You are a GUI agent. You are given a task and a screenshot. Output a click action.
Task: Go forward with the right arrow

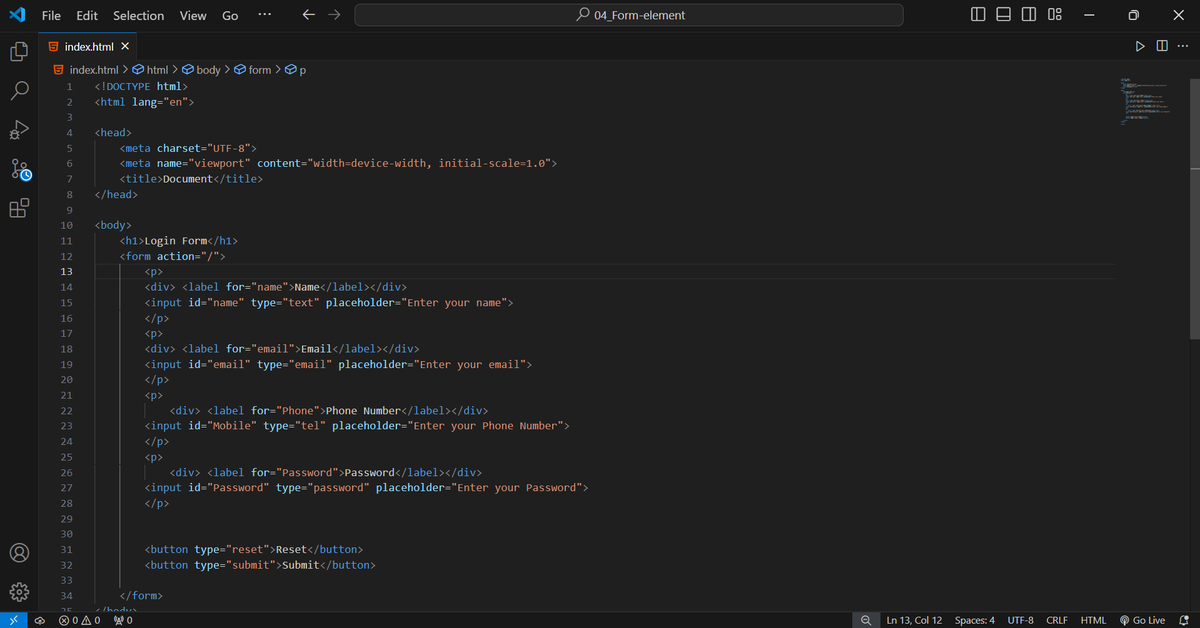coord(335,15)
